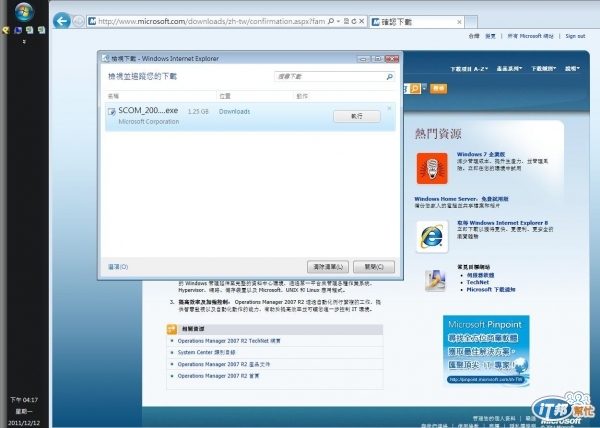Expand the taskbar overflow chevron
600x428 pixels.
click(24, 41)
